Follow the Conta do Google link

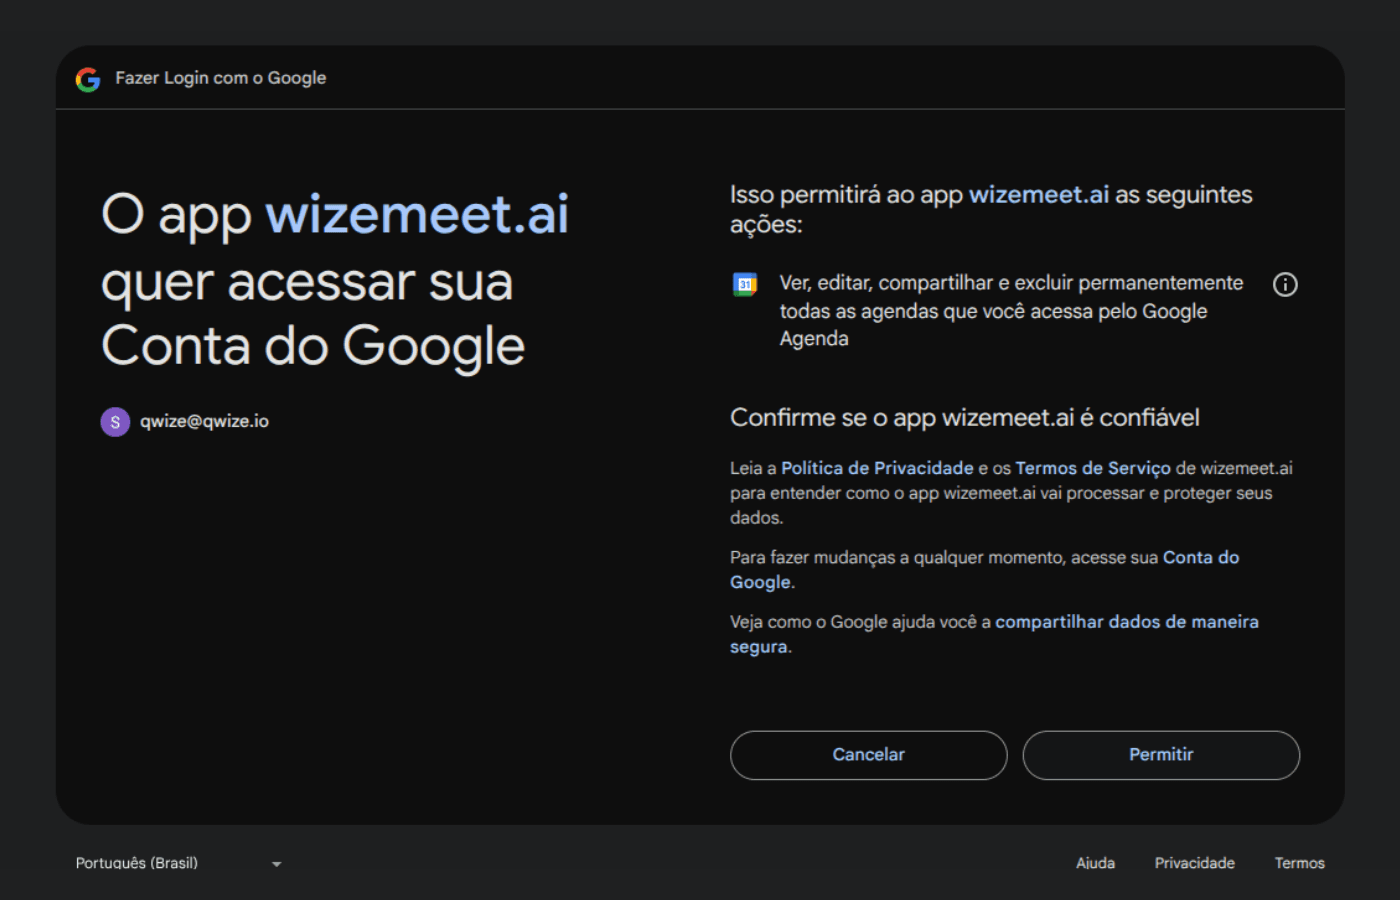click(1200, 558)
